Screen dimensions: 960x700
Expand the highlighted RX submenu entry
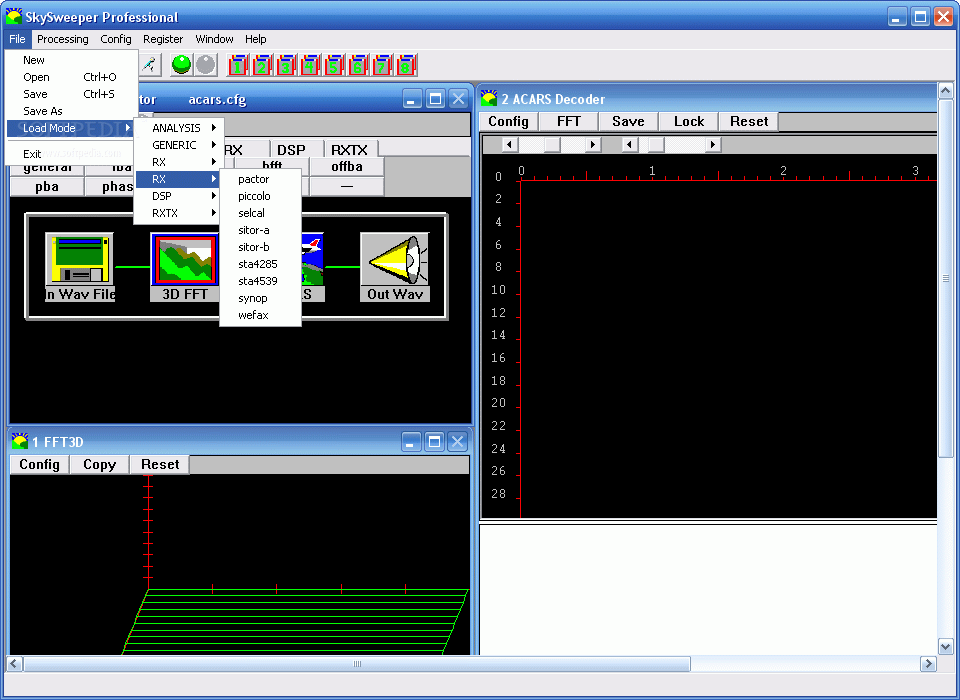(179, 179)
